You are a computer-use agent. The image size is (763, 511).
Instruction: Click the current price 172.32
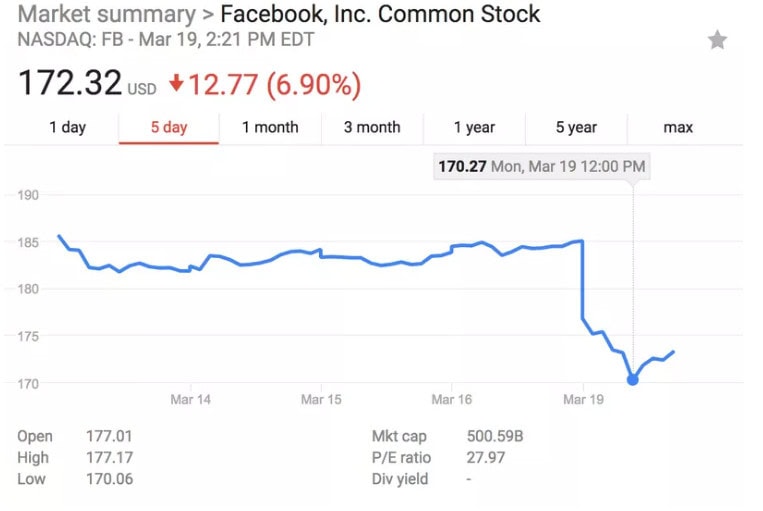[69, 83]
